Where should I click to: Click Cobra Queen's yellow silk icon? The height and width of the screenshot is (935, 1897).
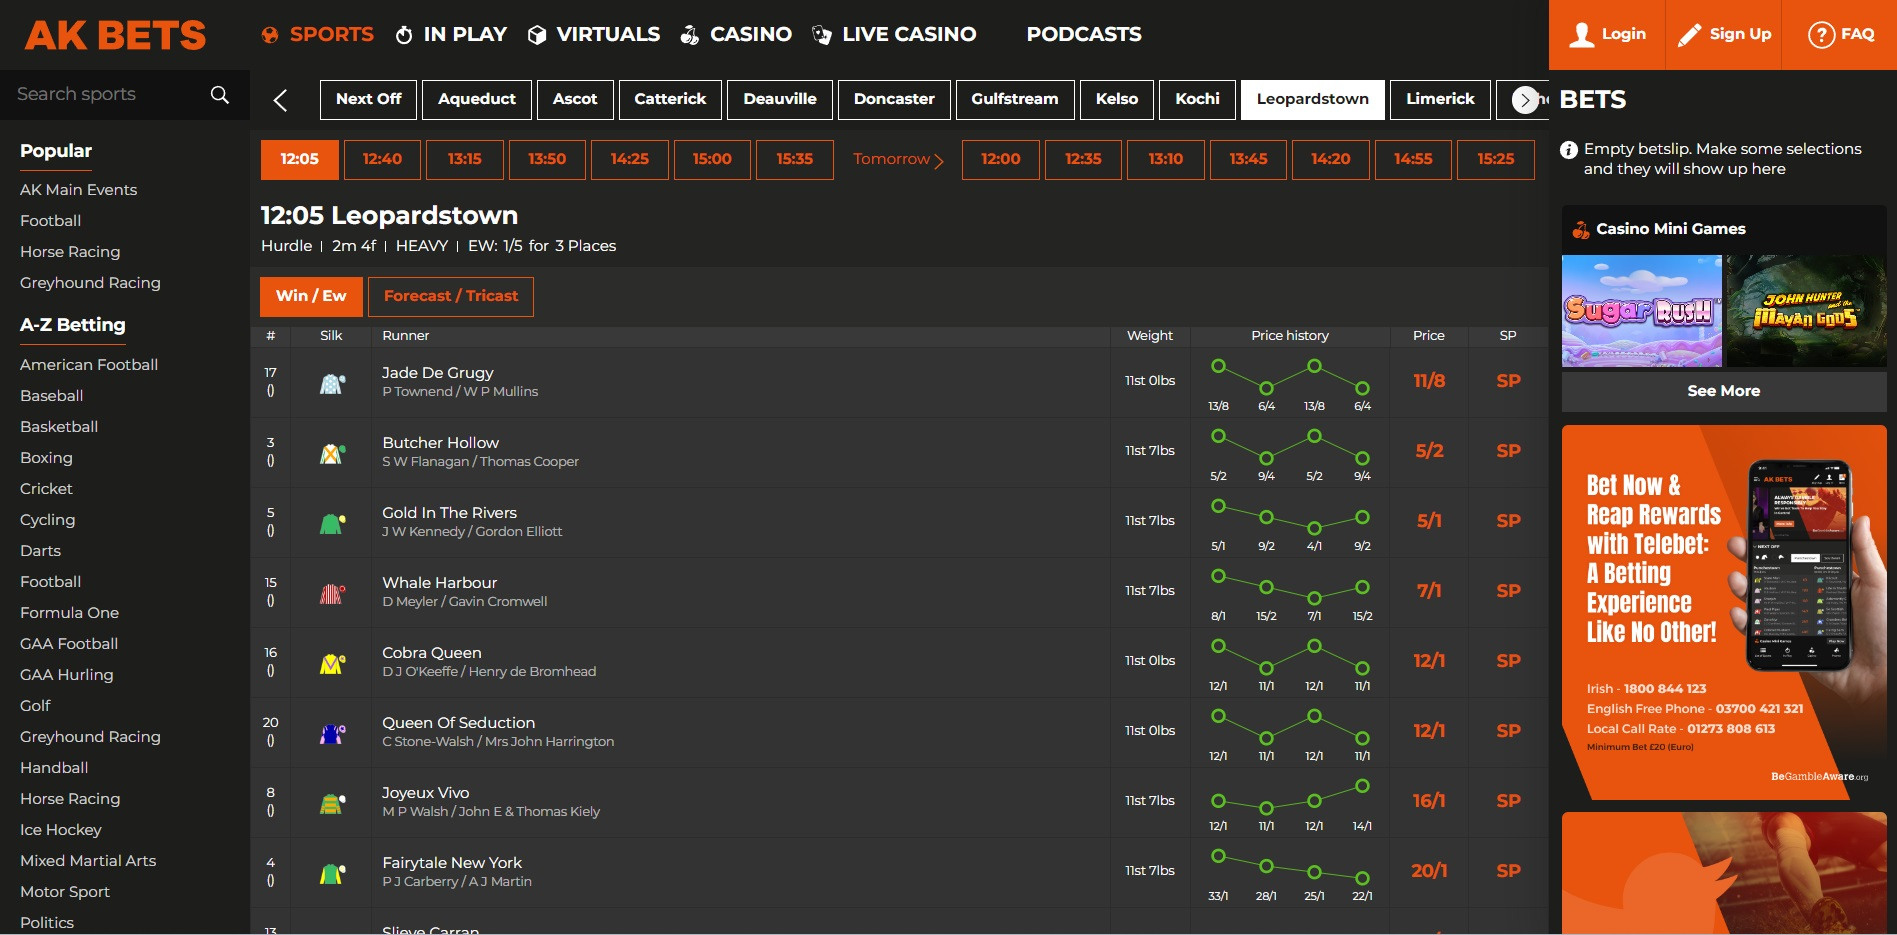click(332, 663)
